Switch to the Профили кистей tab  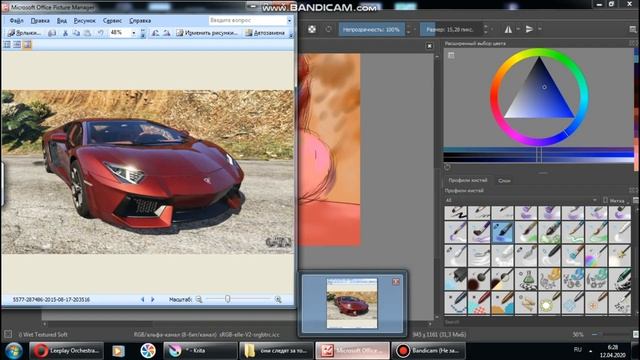[x=468, y=180]
